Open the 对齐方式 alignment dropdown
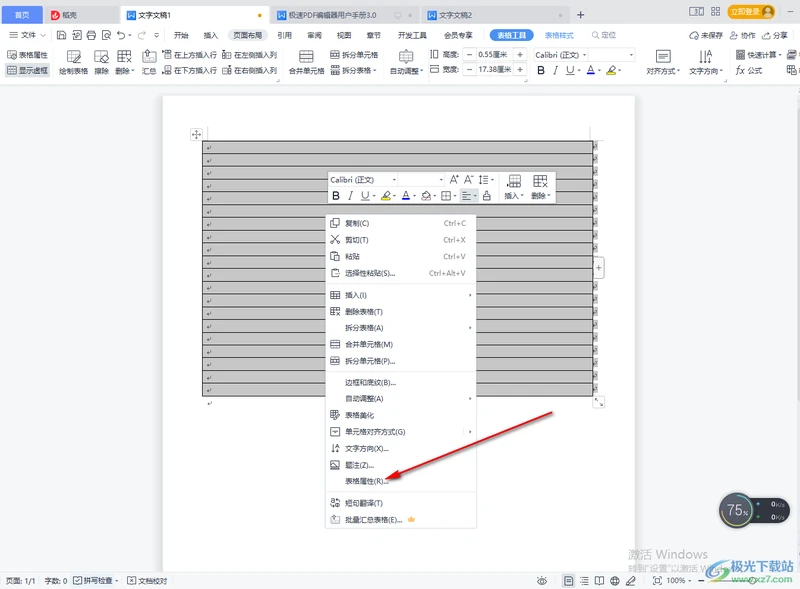This screenshot has height=589, width=800. click(x=663, y=62)
